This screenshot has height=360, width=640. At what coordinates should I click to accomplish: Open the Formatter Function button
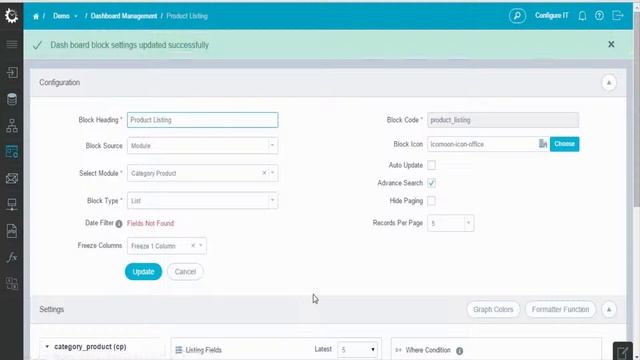click(560, 309)
